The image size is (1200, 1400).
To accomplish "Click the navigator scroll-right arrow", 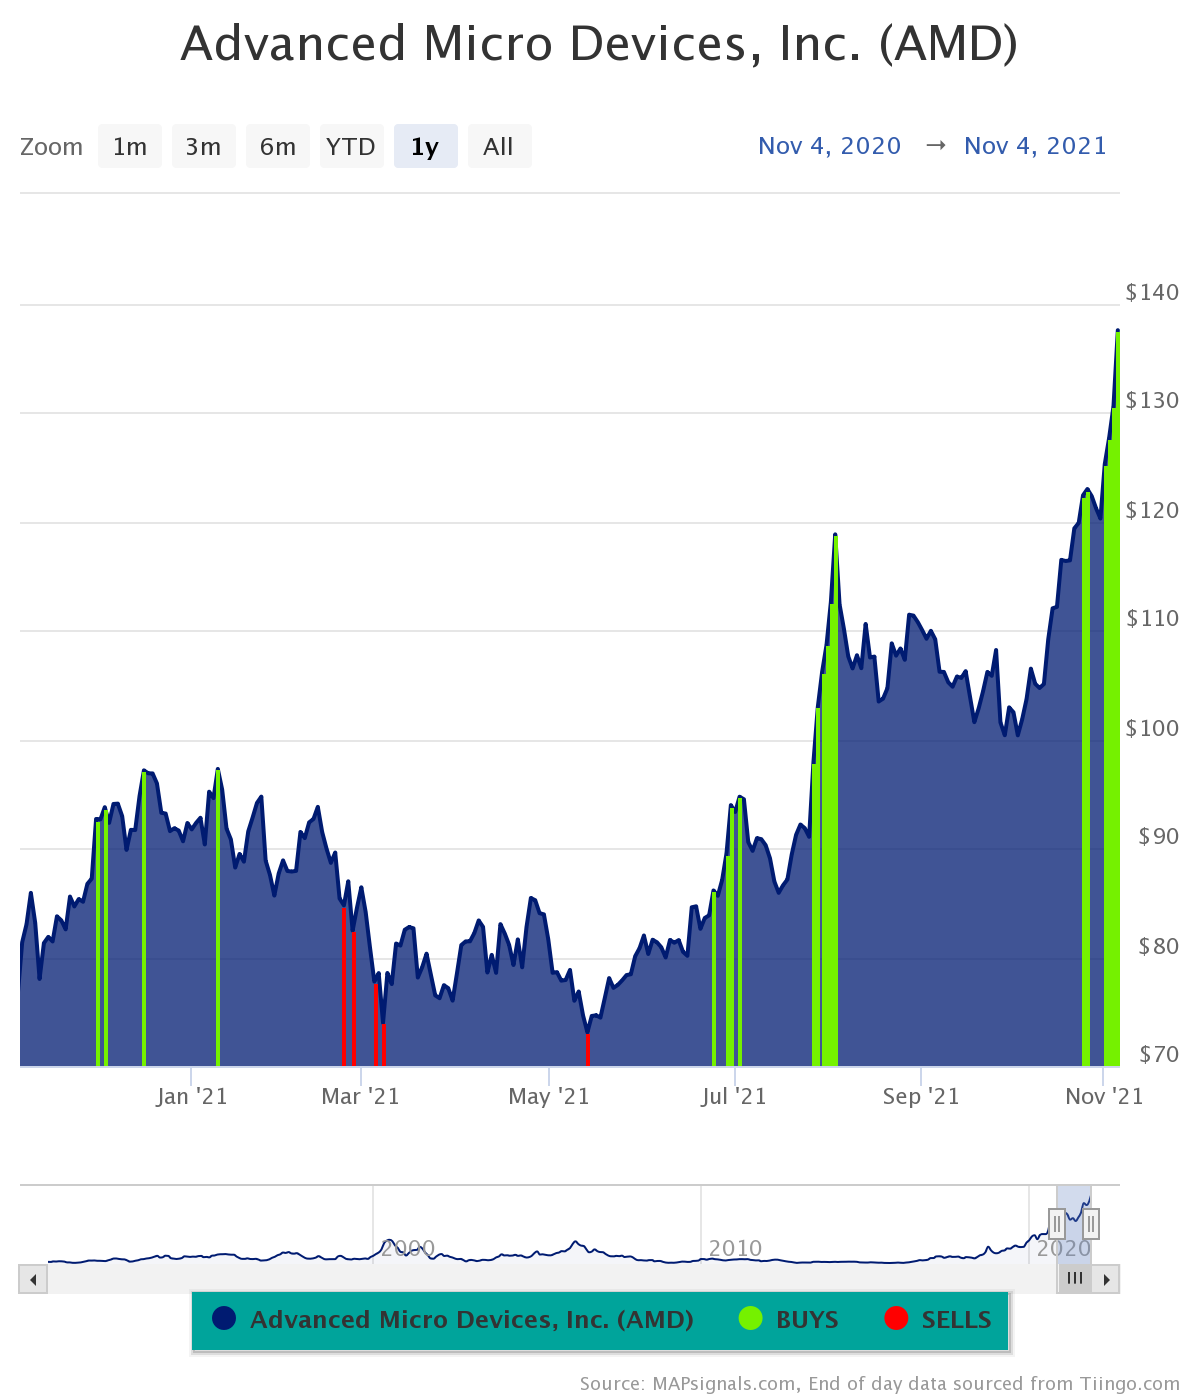I will pos(1106,1279).
